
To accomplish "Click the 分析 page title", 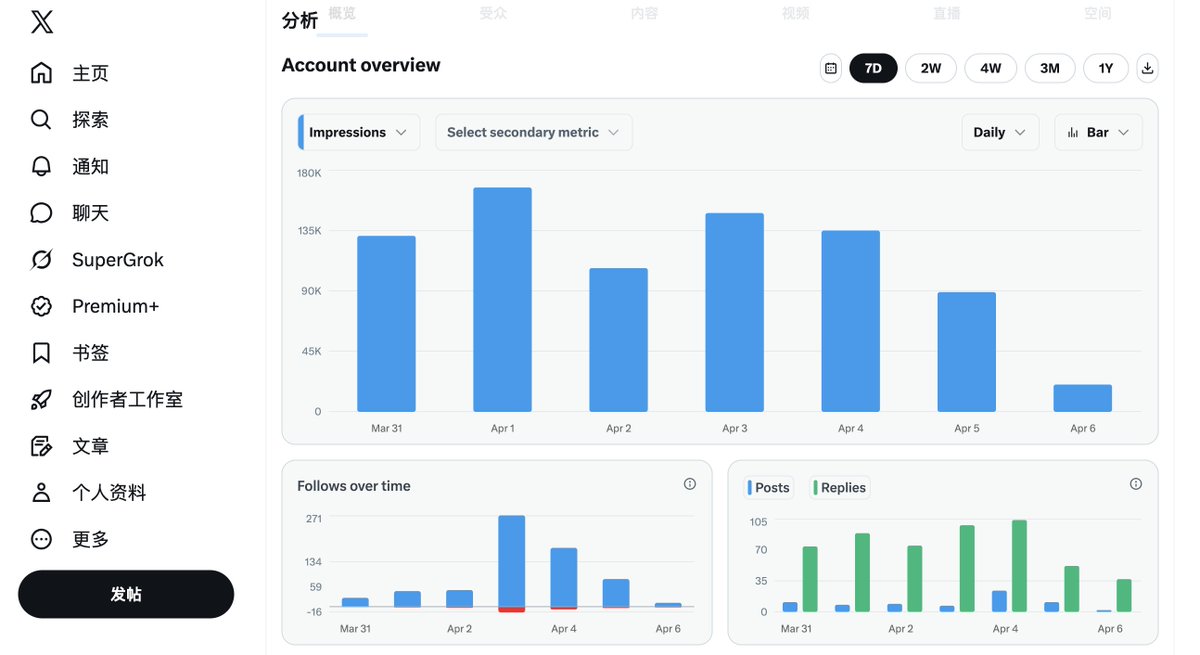I will coord(299,20).
